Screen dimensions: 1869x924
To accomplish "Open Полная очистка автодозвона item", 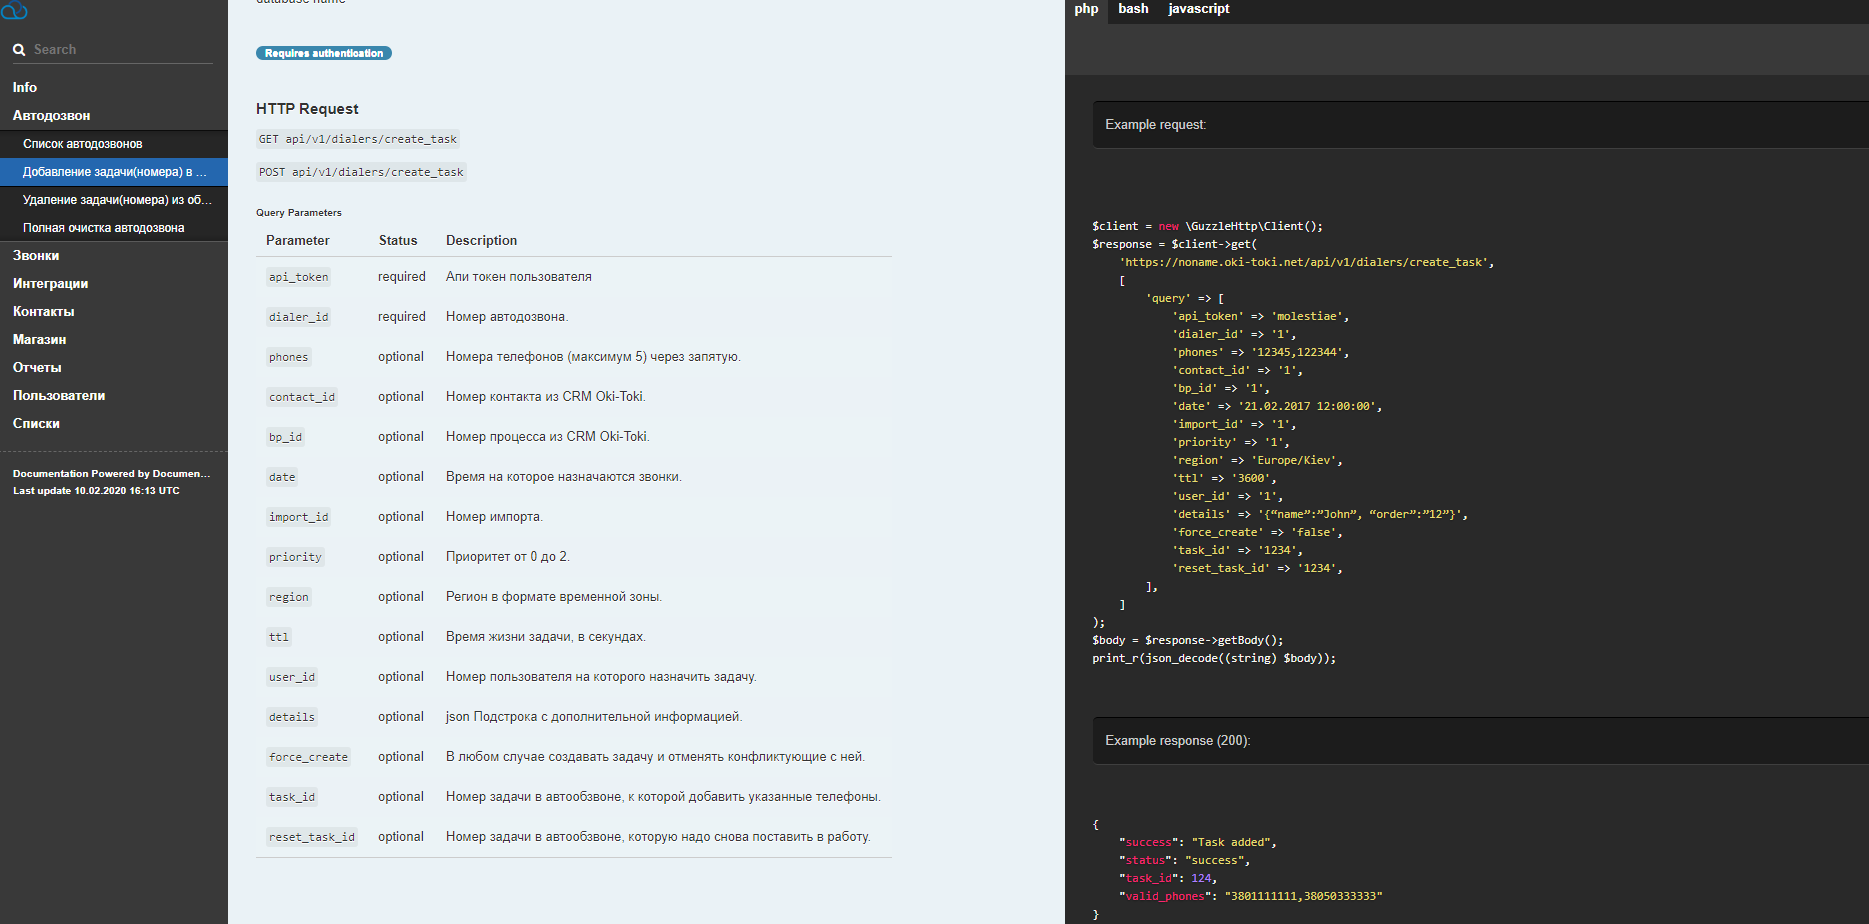I will tap(104, 228).
